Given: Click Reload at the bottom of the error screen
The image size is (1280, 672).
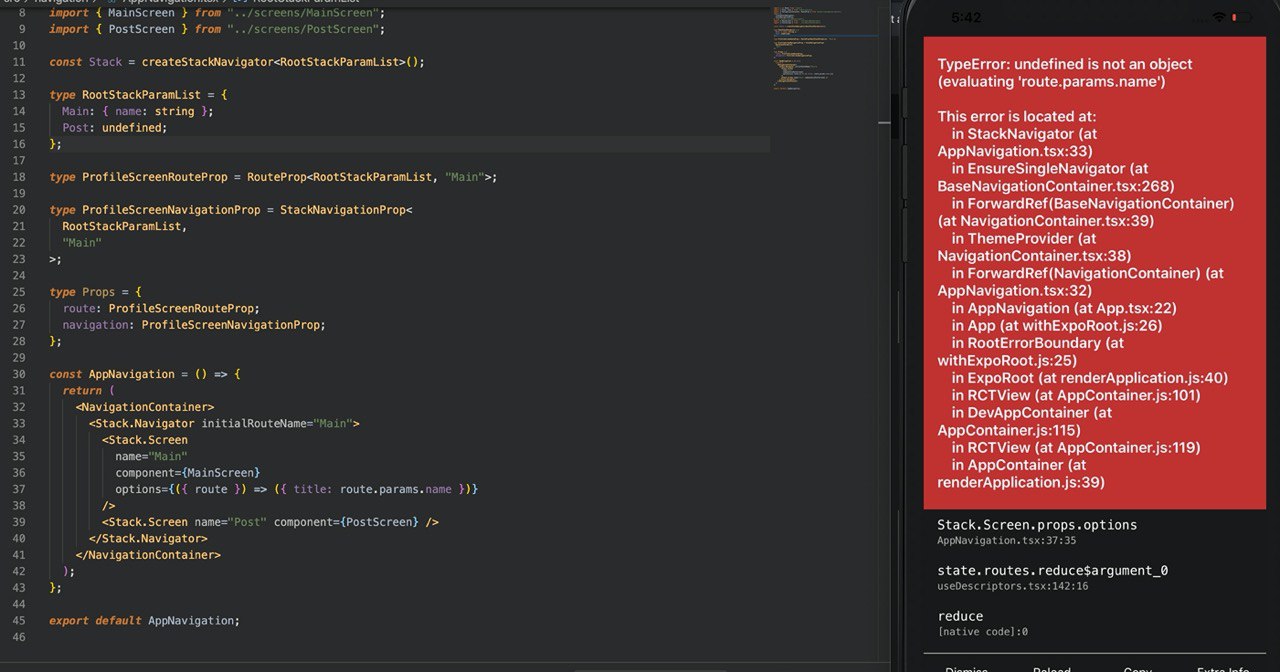Looking at the screenshot, I should pyautogui.click(x=1051, y=668).
